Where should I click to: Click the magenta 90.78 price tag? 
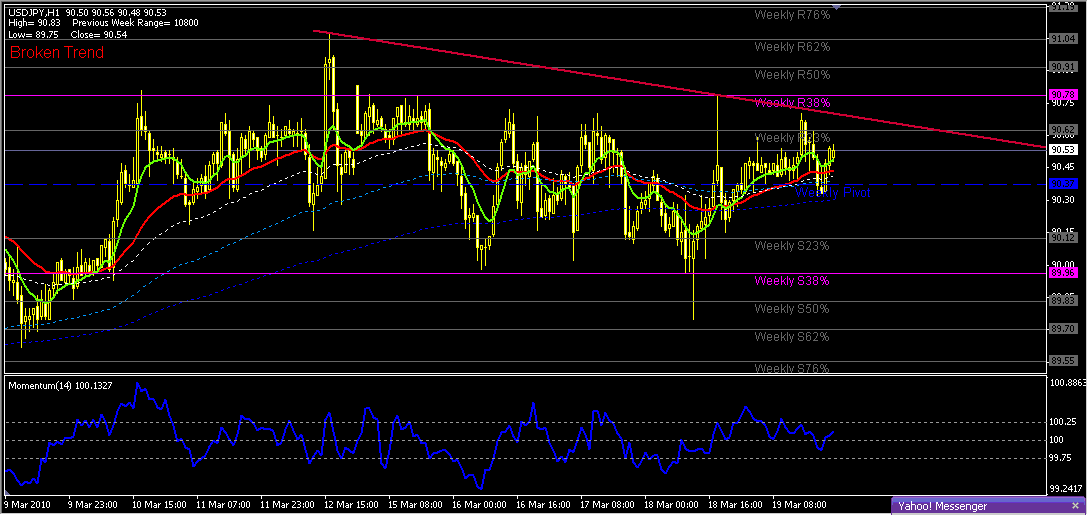[1063, 95]
